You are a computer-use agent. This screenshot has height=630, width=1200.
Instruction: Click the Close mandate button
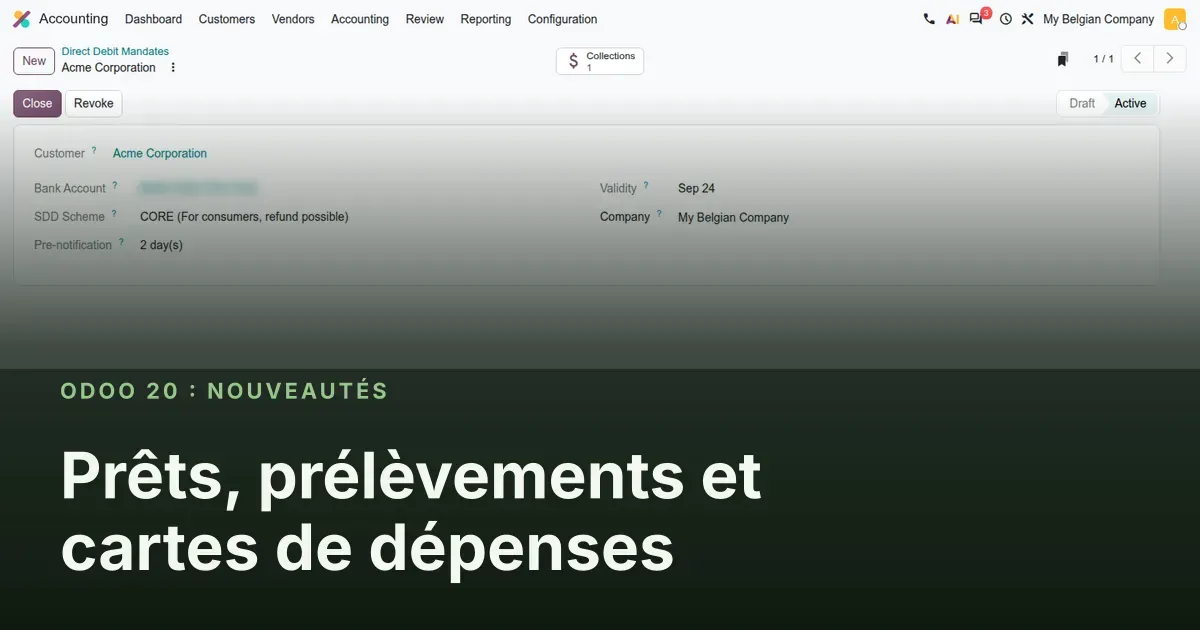pos(37,103)
